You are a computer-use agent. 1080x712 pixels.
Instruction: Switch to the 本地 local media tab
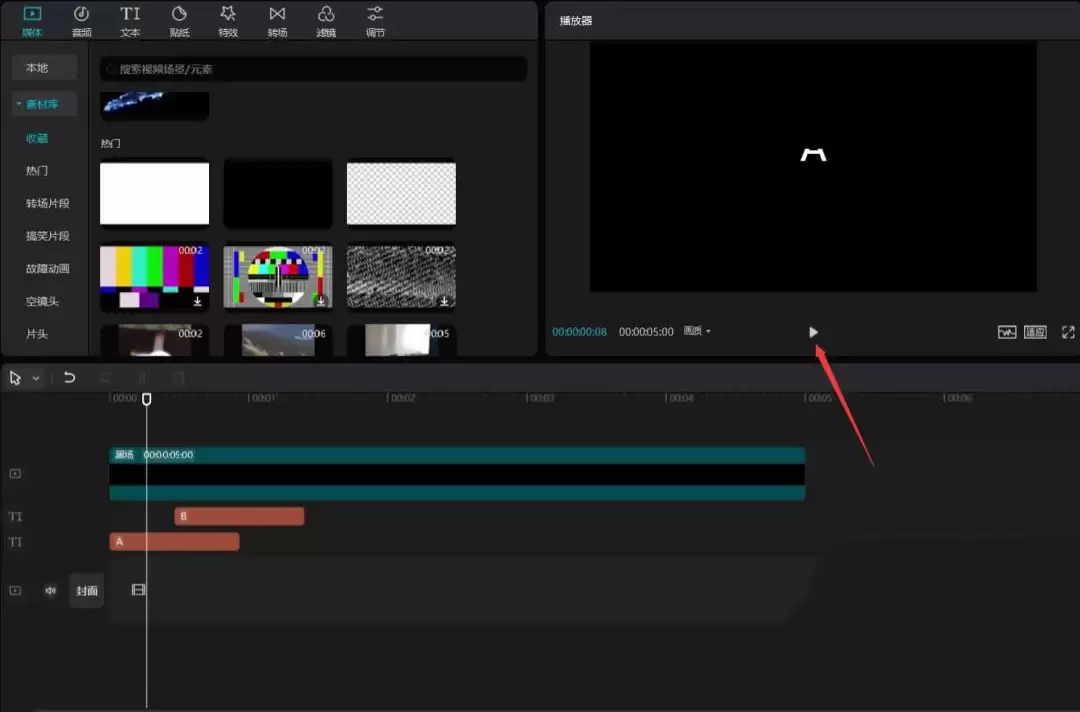click(x=37, y=68)
